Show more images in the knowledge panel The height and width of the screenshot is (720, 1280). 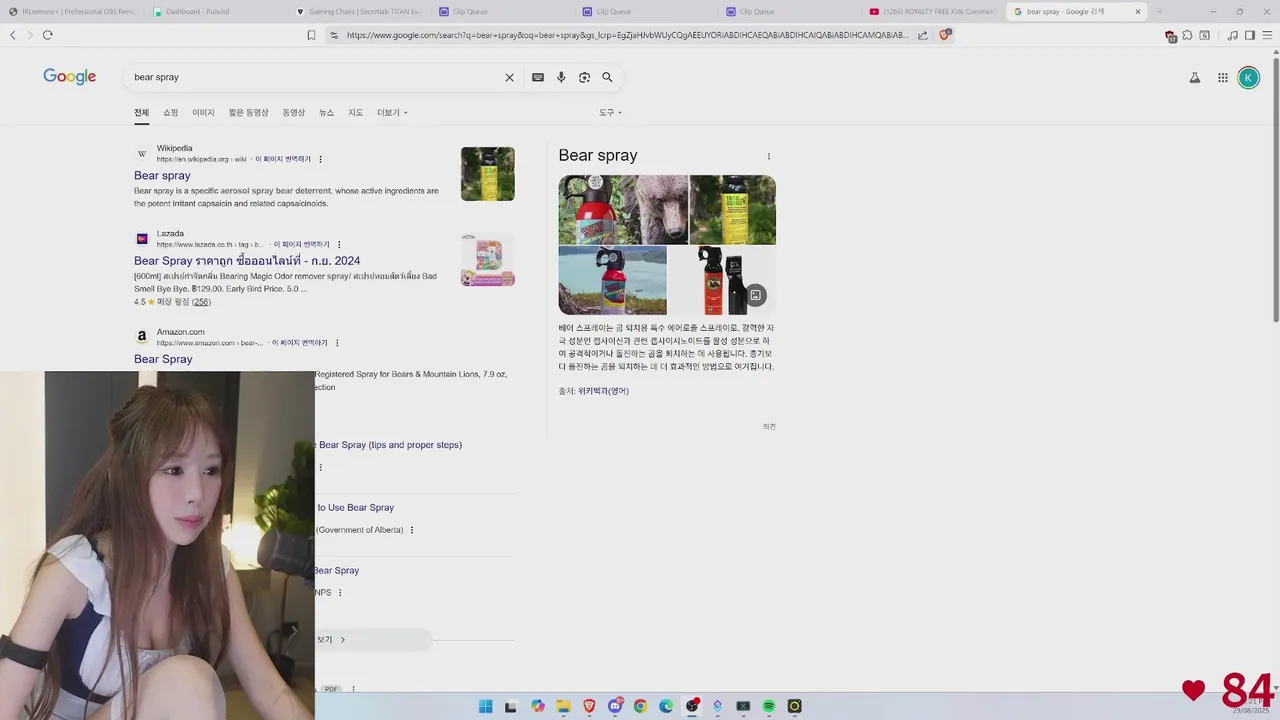(x=756, y=295)
